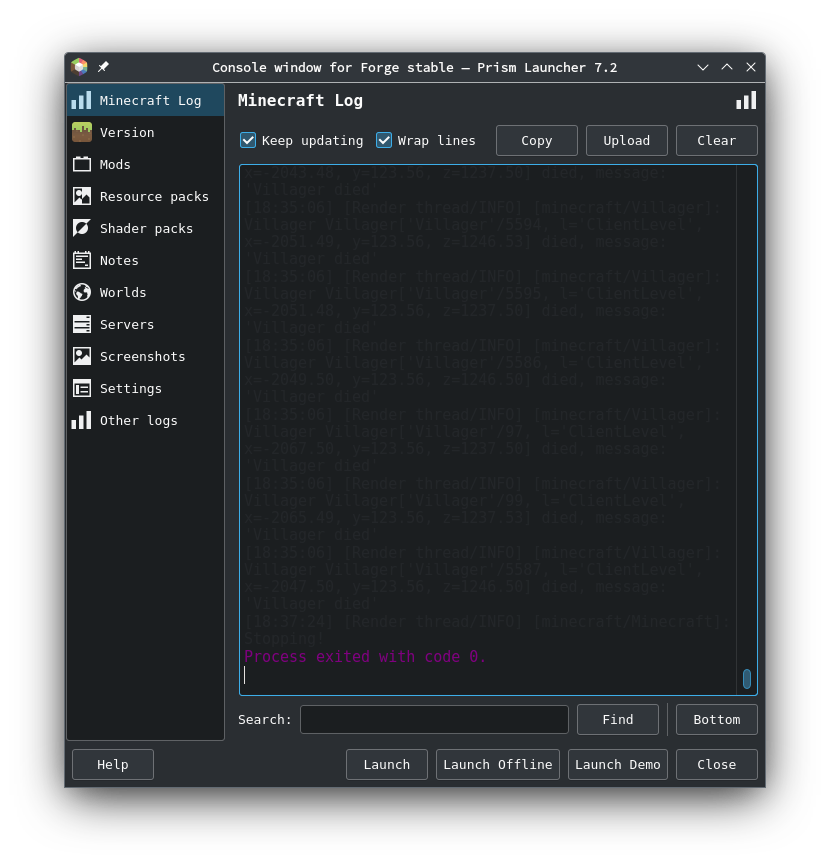Click the Screenshots icon
This screenshot has height=864, width=830.
point(83,356)
